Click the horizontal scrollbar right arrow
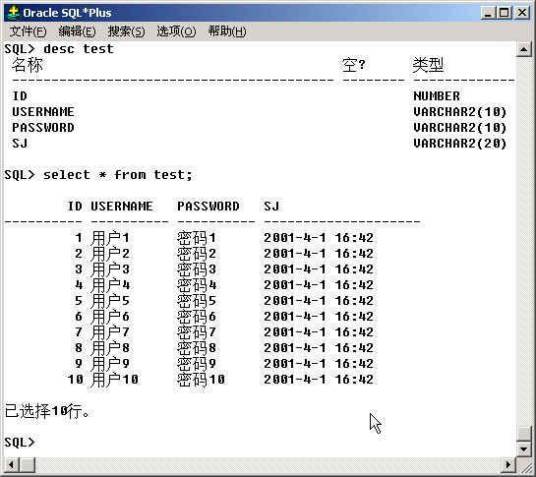Image resolution: width=536 pixels, height=477 pixels. coord(508,464)
